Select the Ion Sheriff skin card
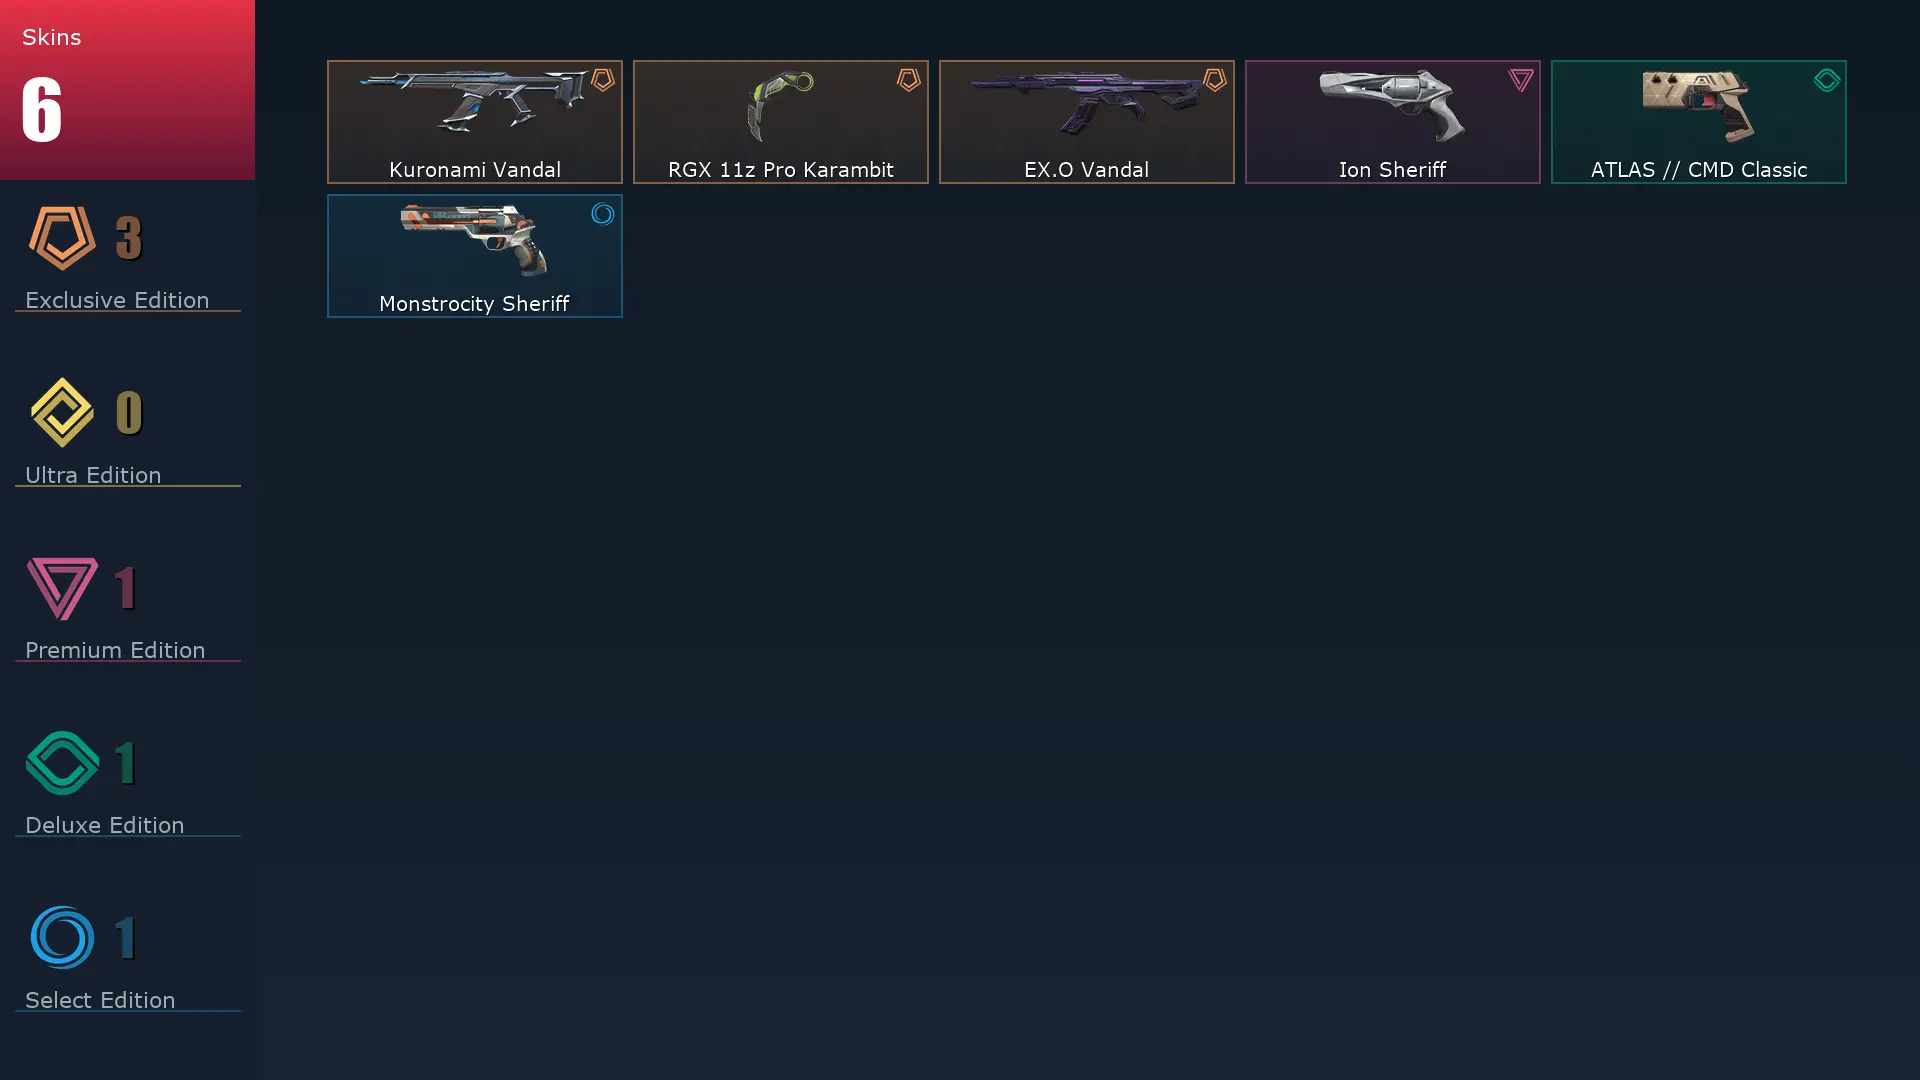Image resolution: width=1920 pixels, height=1080 pixels. pos(1392,122)
